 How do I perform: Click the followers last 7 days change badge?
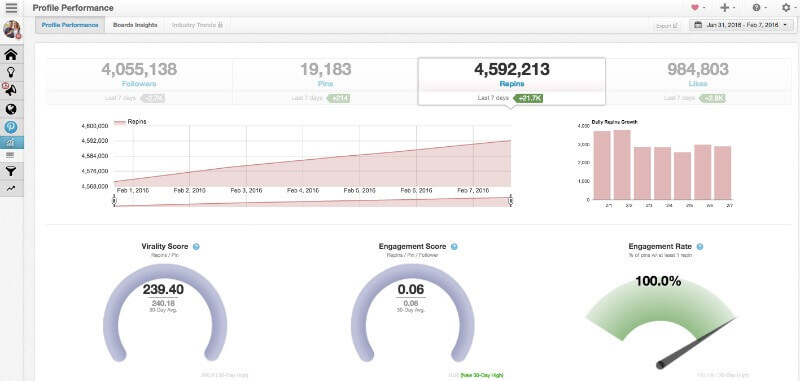[x=153, y=98]
